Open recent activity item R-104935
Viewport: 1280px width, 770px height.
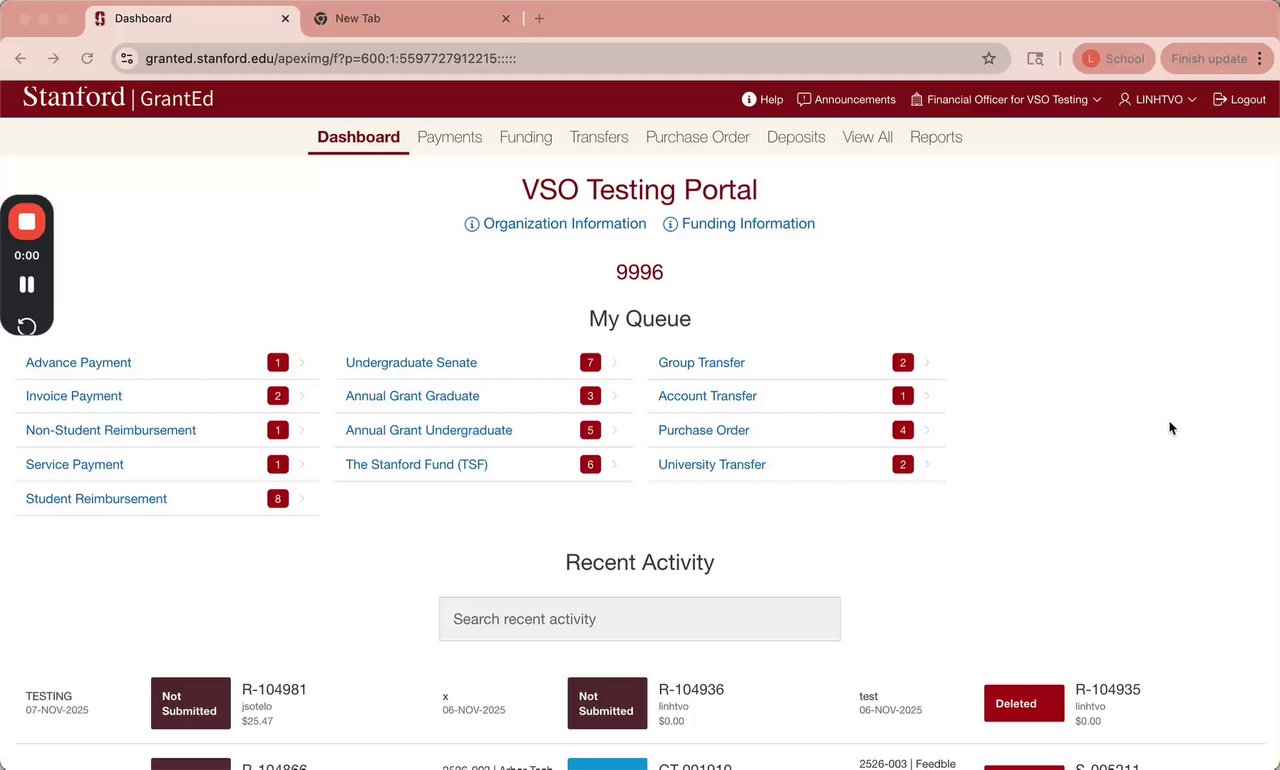pos(1107,689)
